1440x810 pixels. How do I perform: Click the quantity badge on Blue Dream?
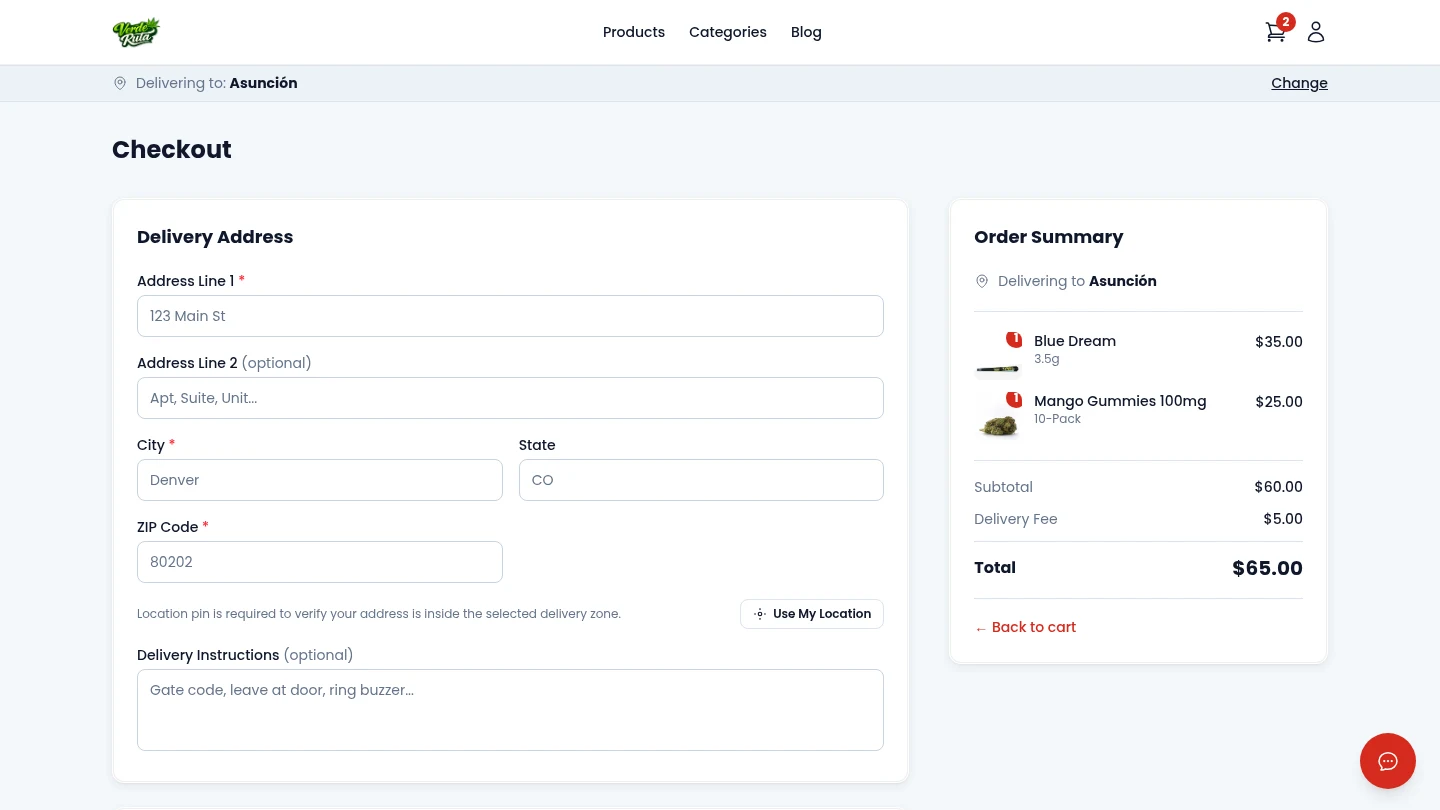pos(1014,340)
